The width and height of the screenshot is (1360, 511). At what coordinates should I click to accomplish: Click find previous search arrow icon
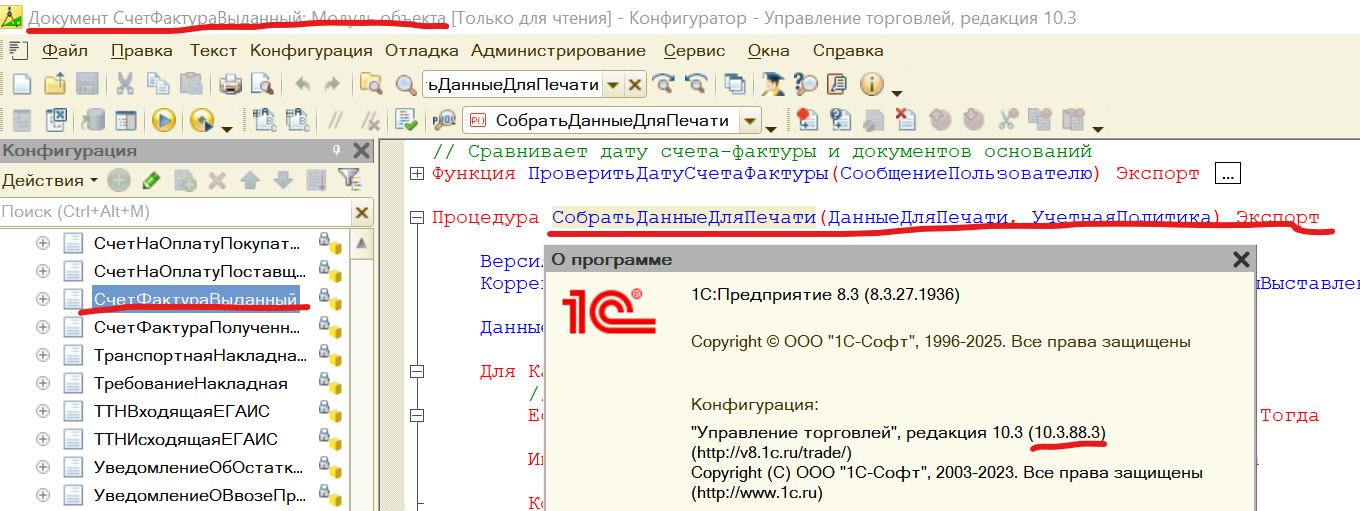[696, 85]
